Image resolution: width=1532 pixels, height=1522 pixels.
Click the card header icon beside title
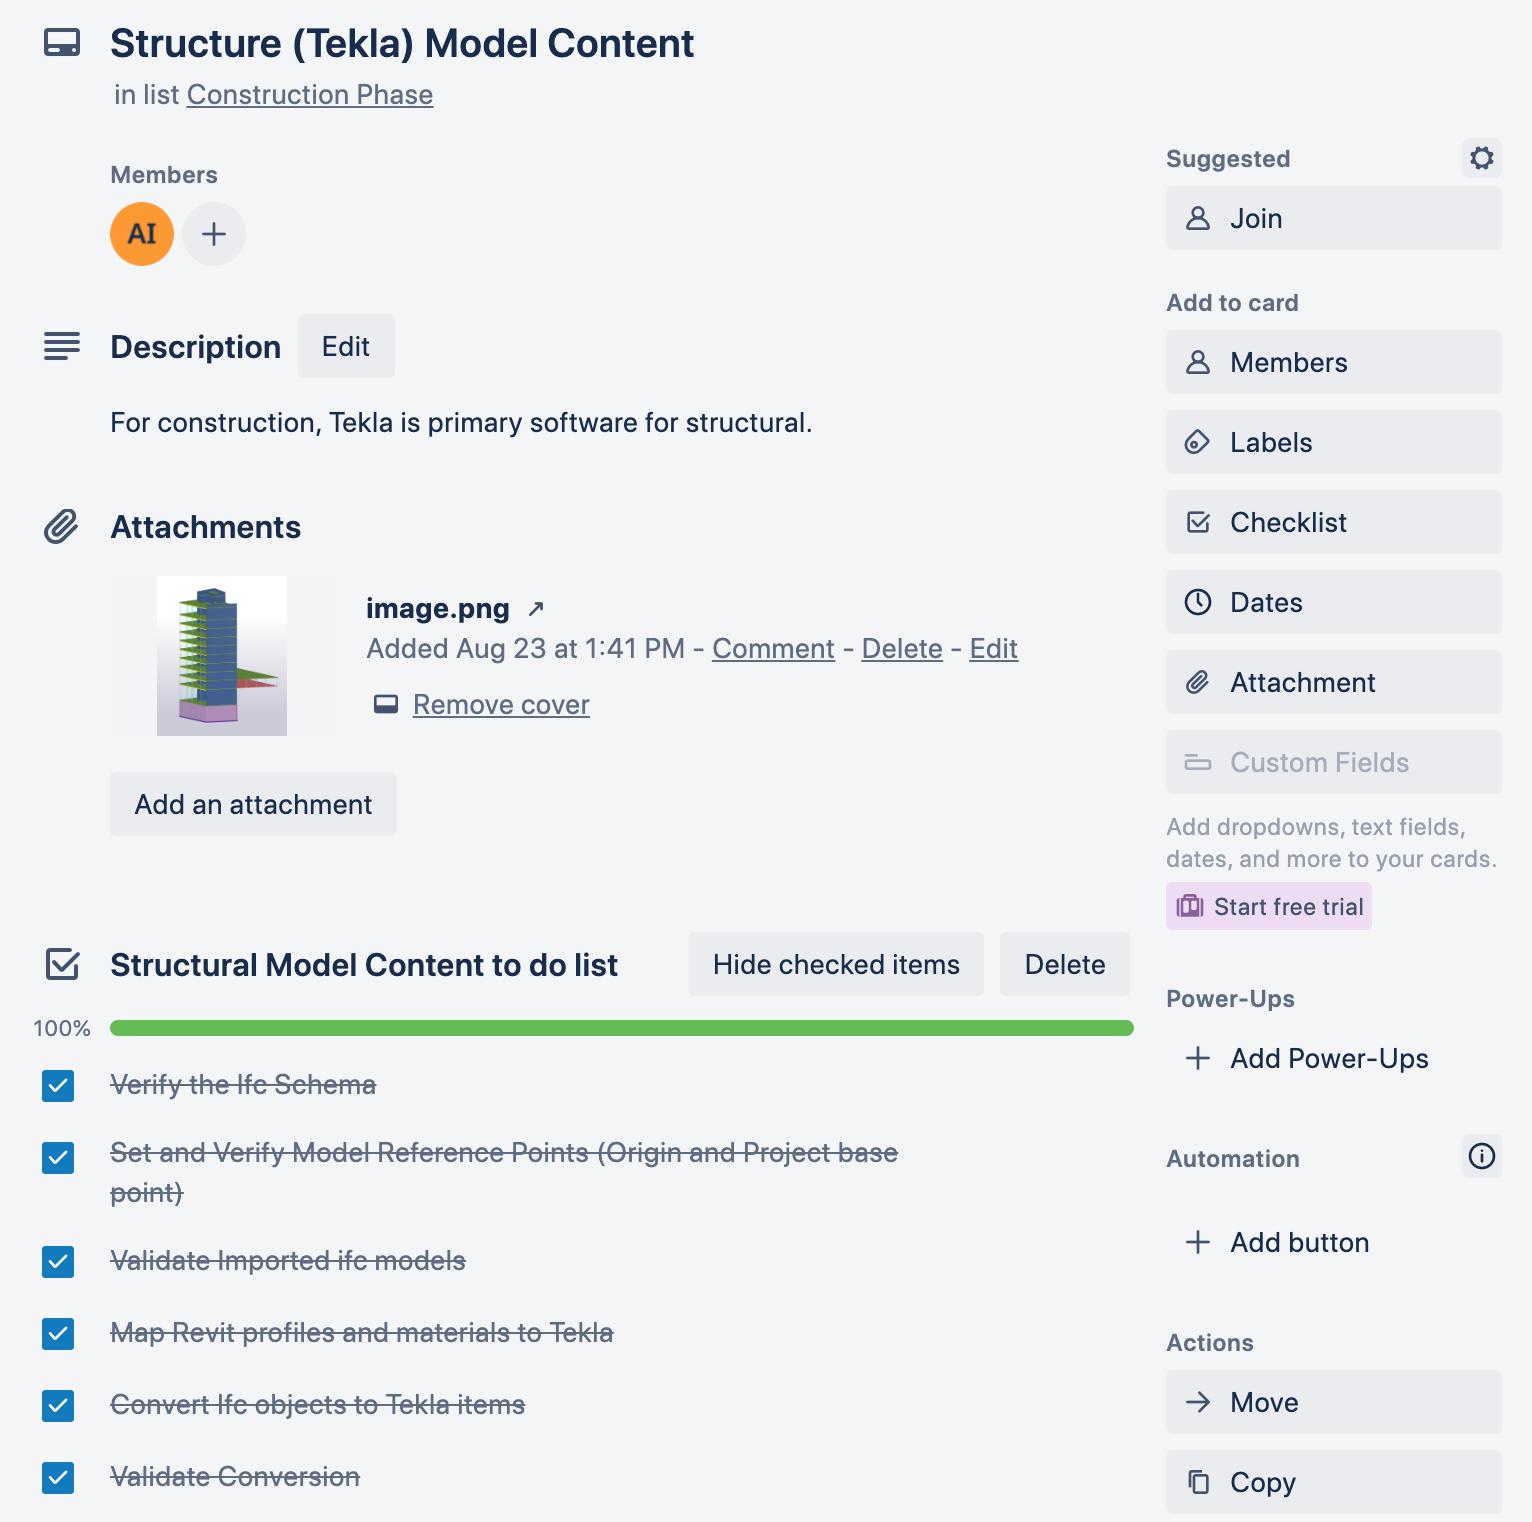(62, 43)
